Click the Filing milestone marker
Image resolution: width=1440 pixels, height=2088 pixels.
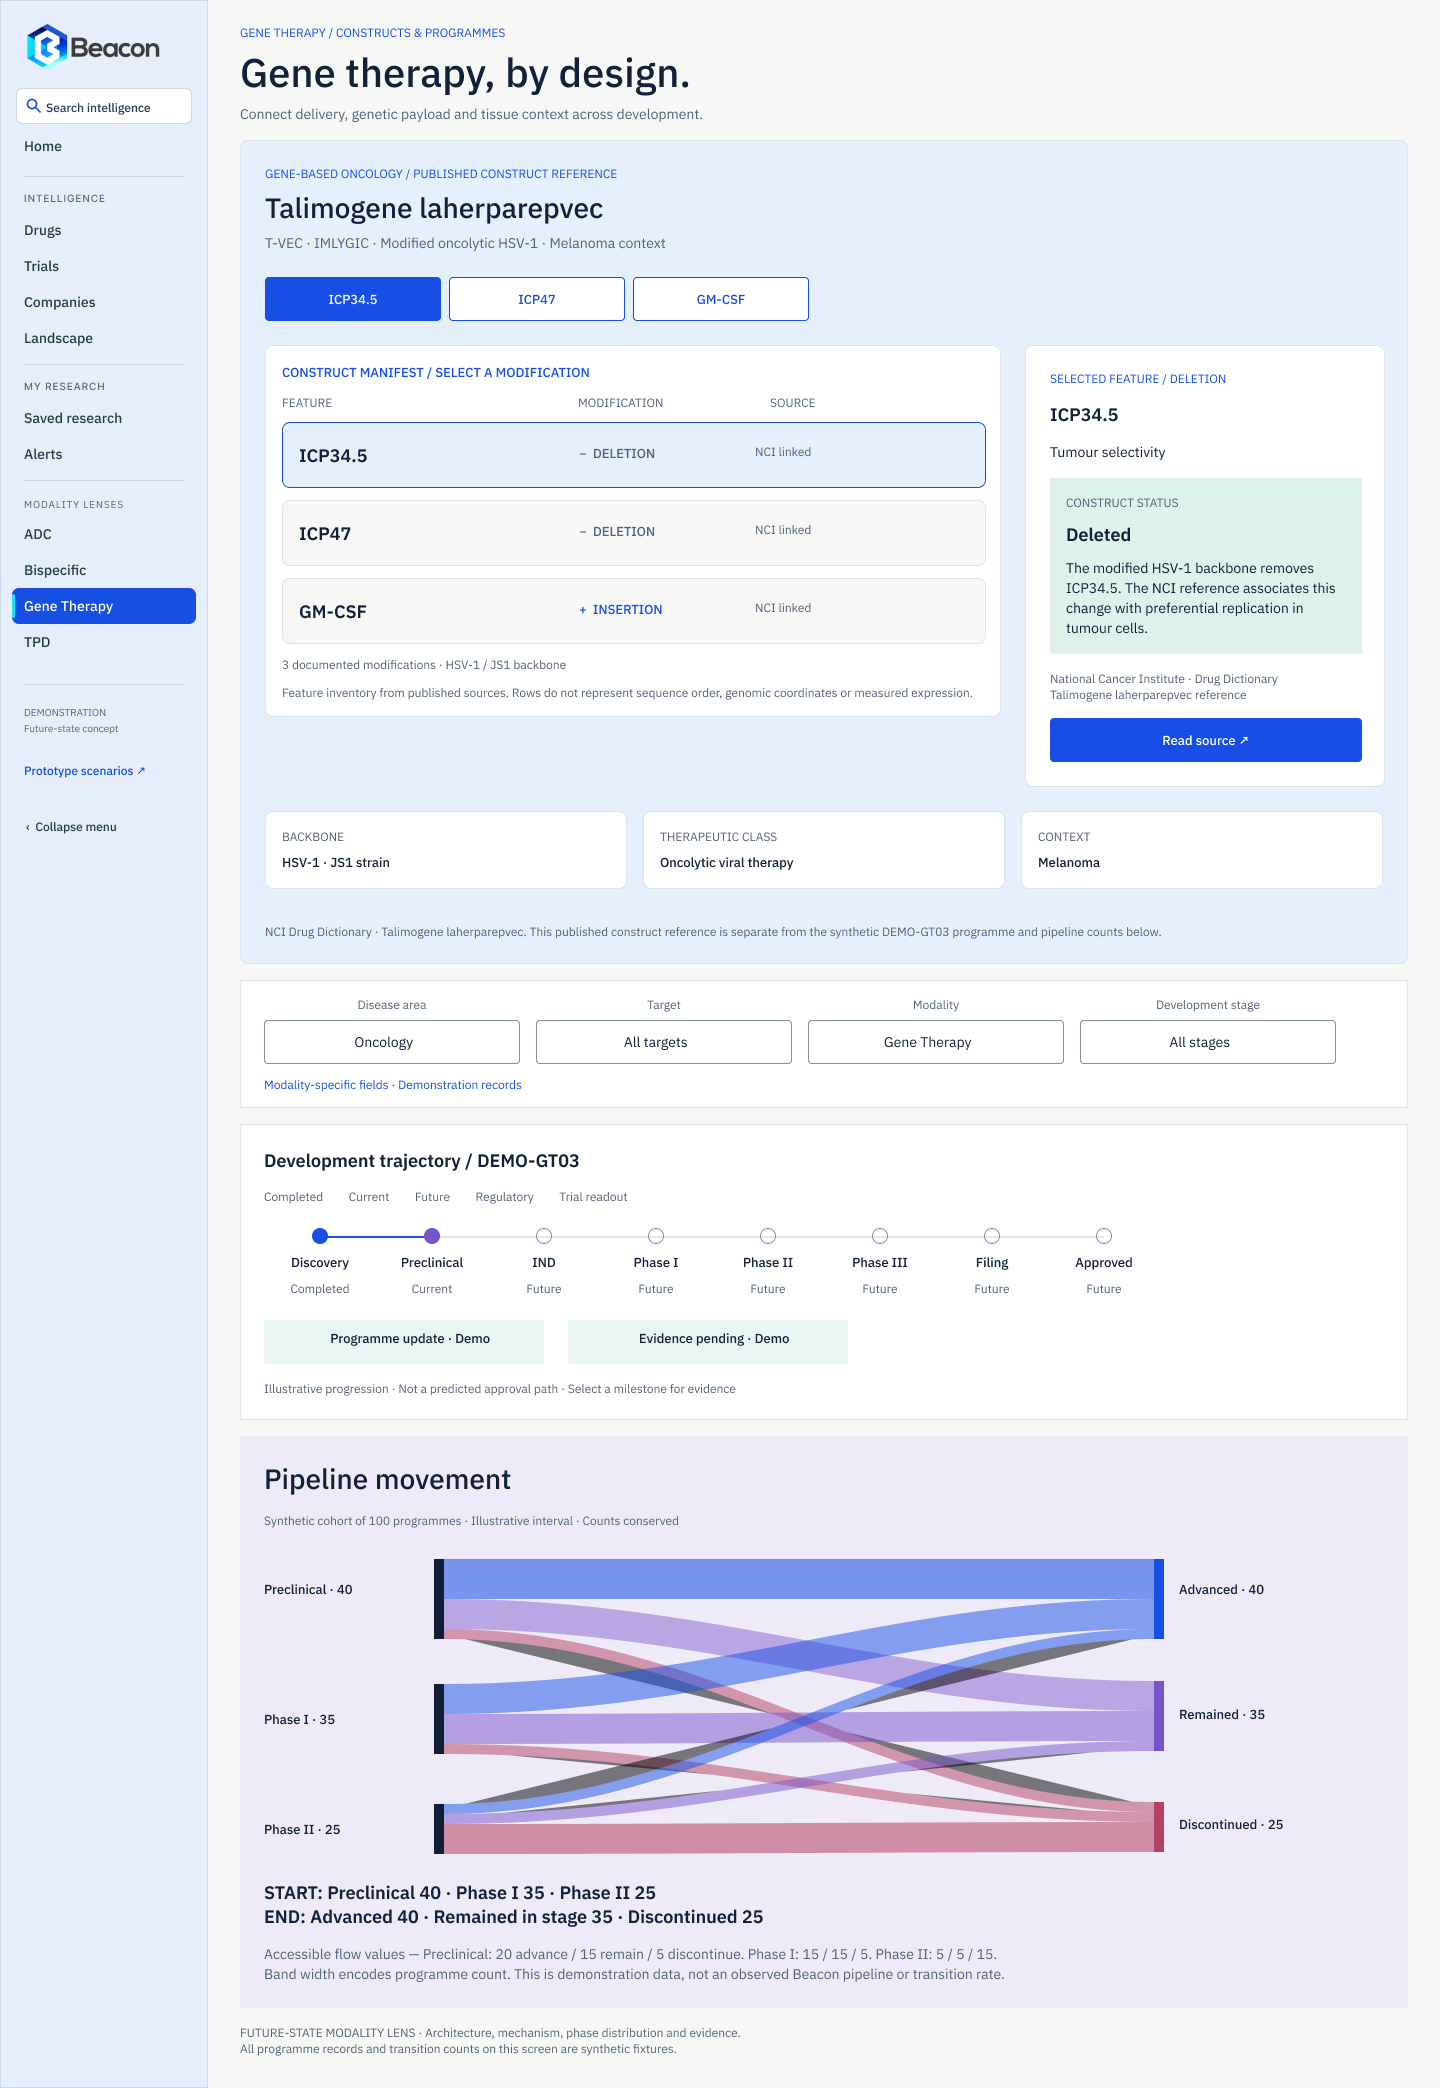pyautogui.click(x=992, y=1236)
